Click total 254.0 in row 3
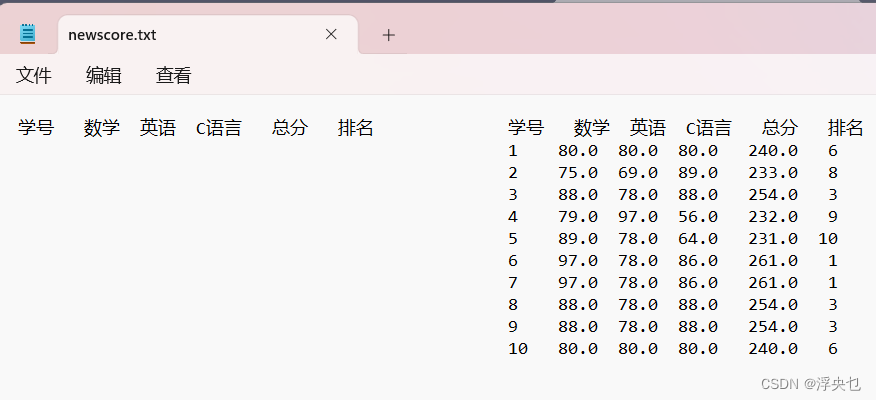 [773, 194]
